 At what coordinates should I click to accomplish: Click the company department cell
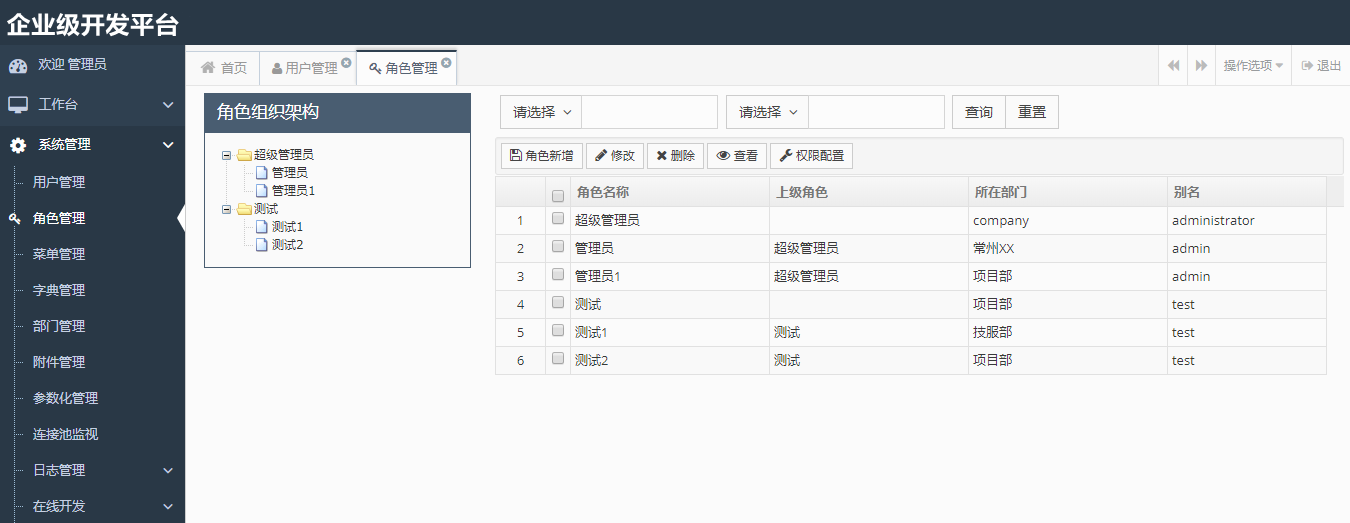[x=1068, y=220]
